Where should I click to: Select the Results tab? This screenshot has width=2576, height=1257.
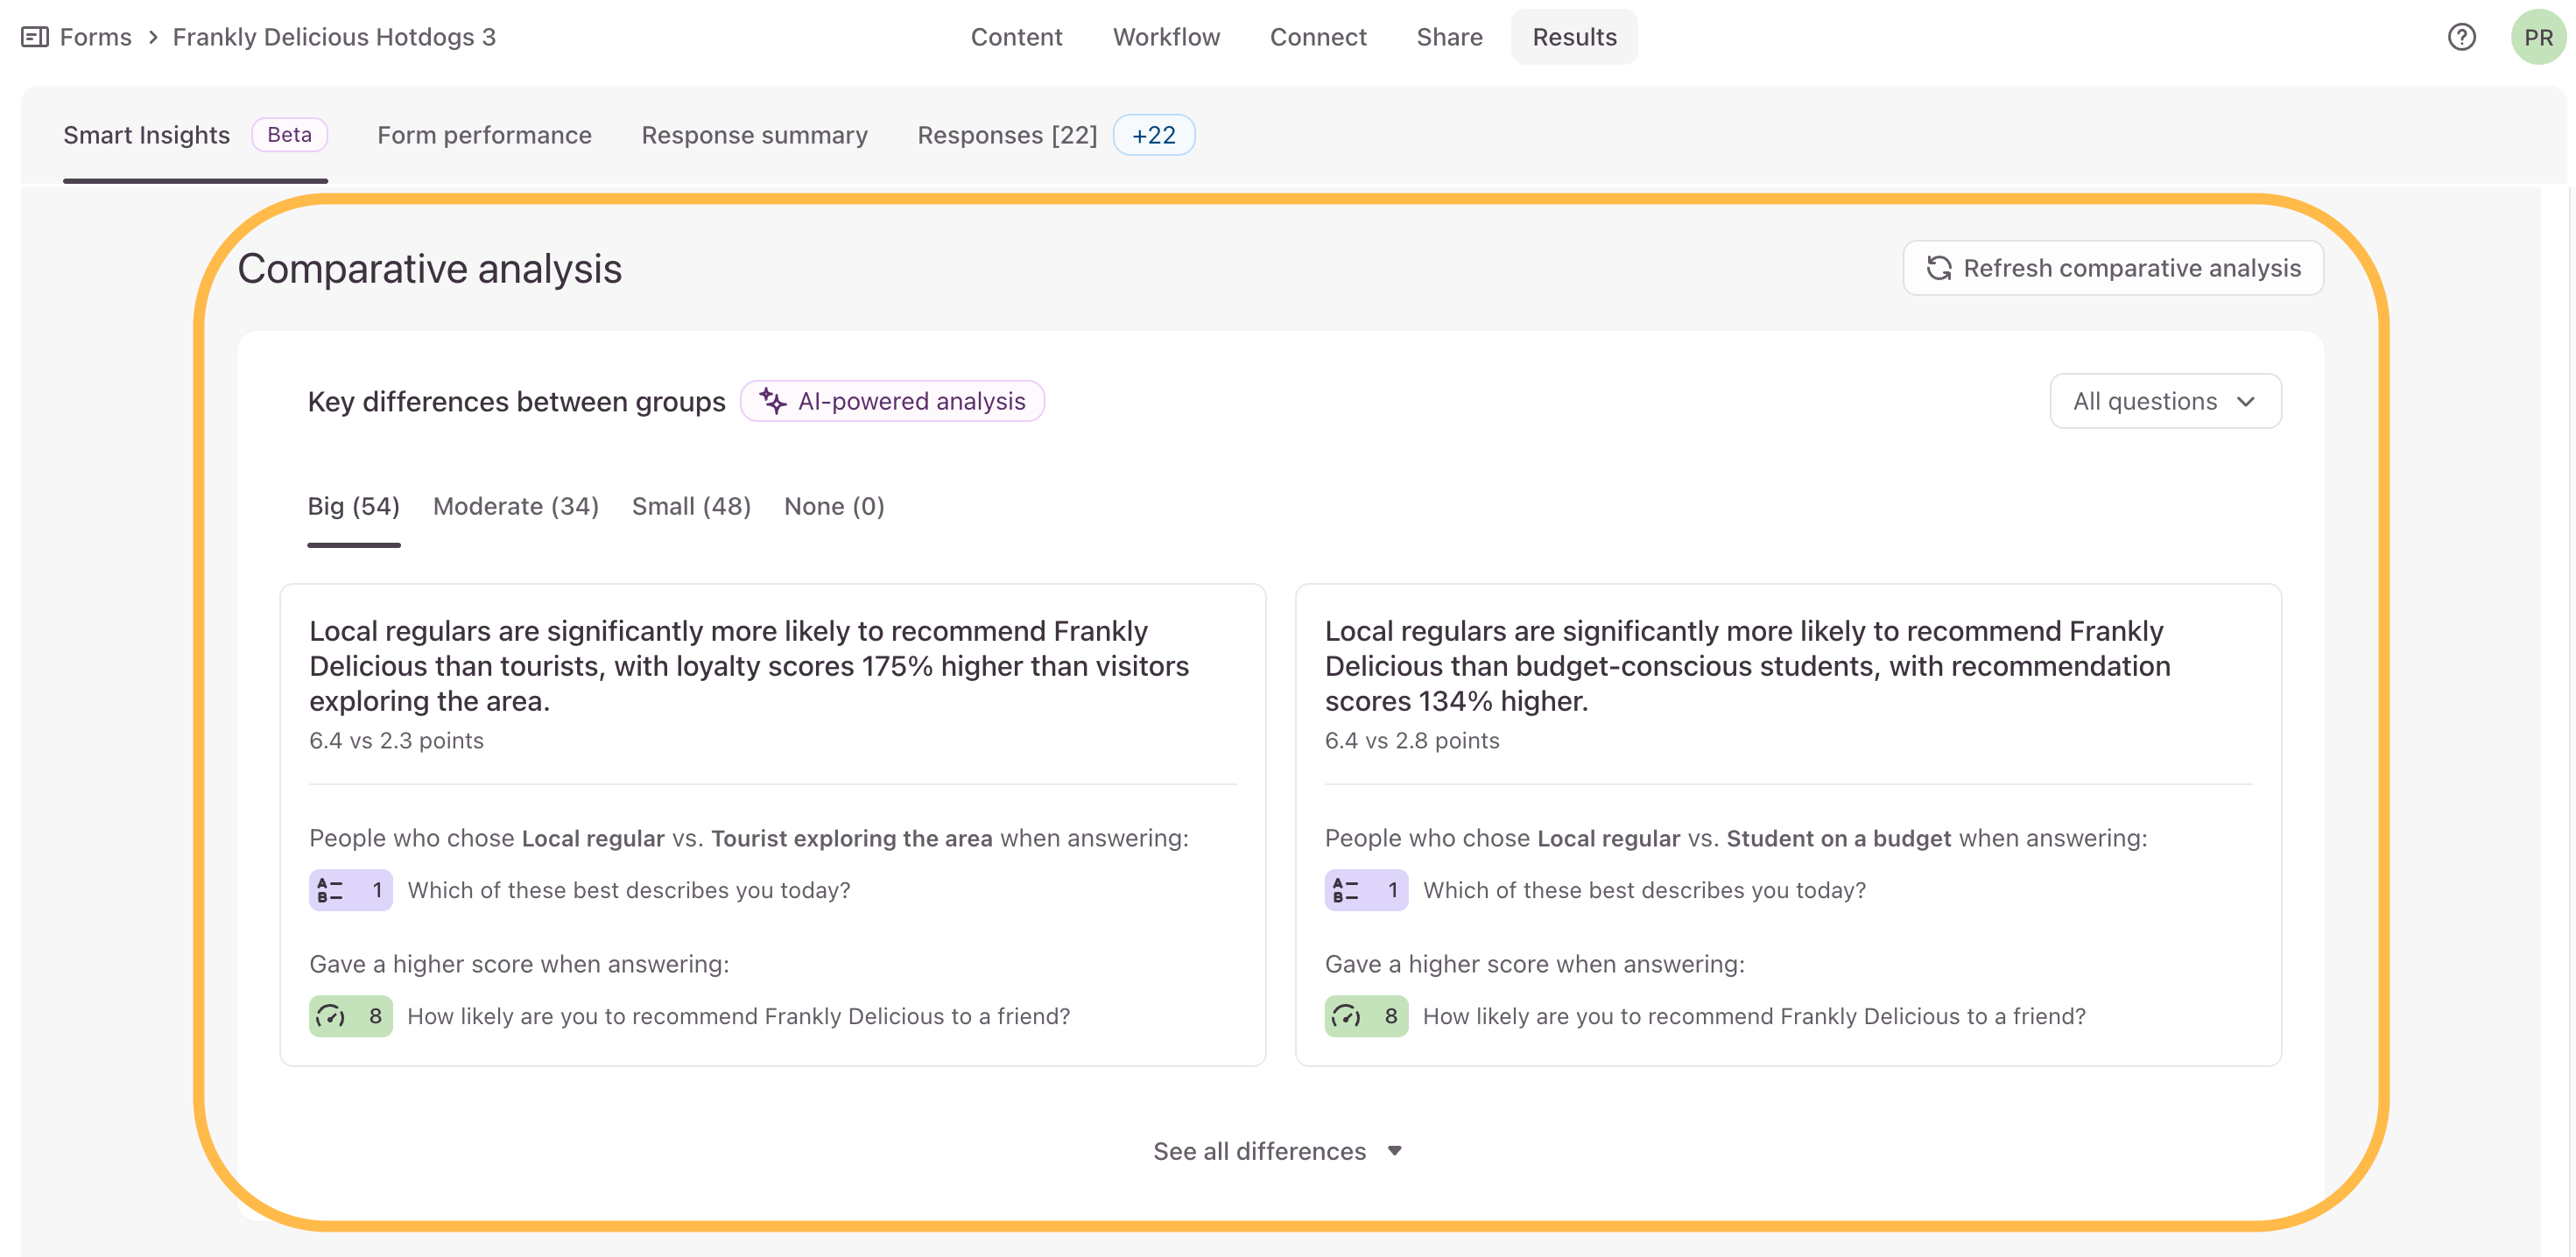point(1574,37)
